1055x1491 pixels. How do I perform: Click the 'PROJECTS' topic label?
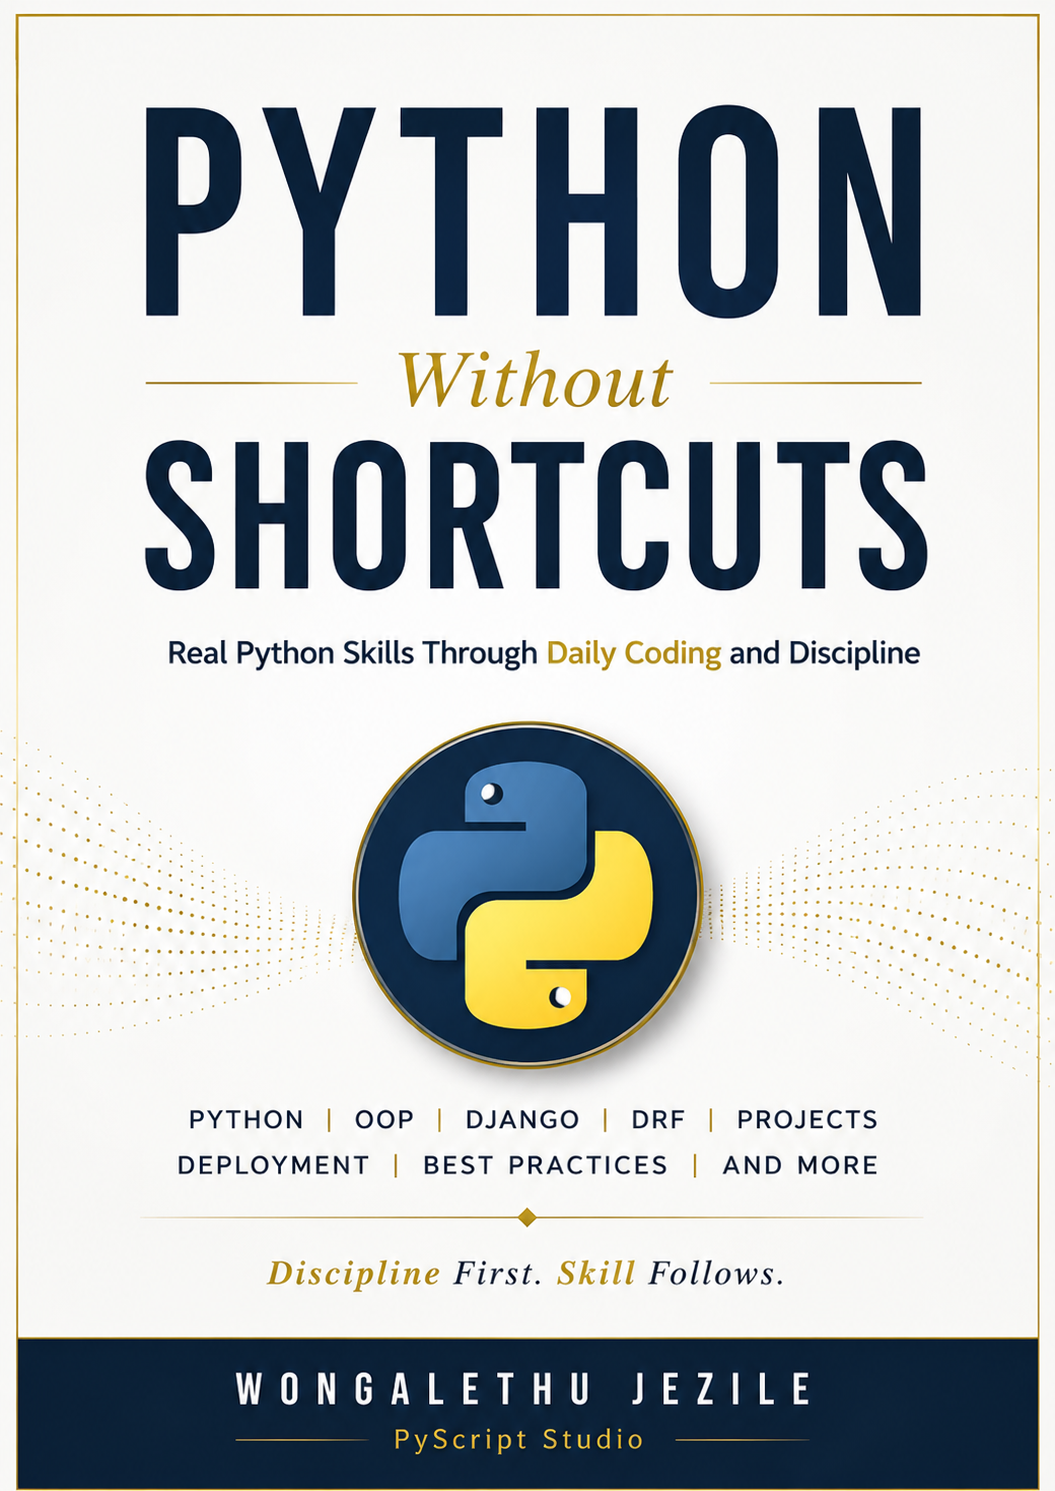pyautogui.click(x=807, y=1119)
